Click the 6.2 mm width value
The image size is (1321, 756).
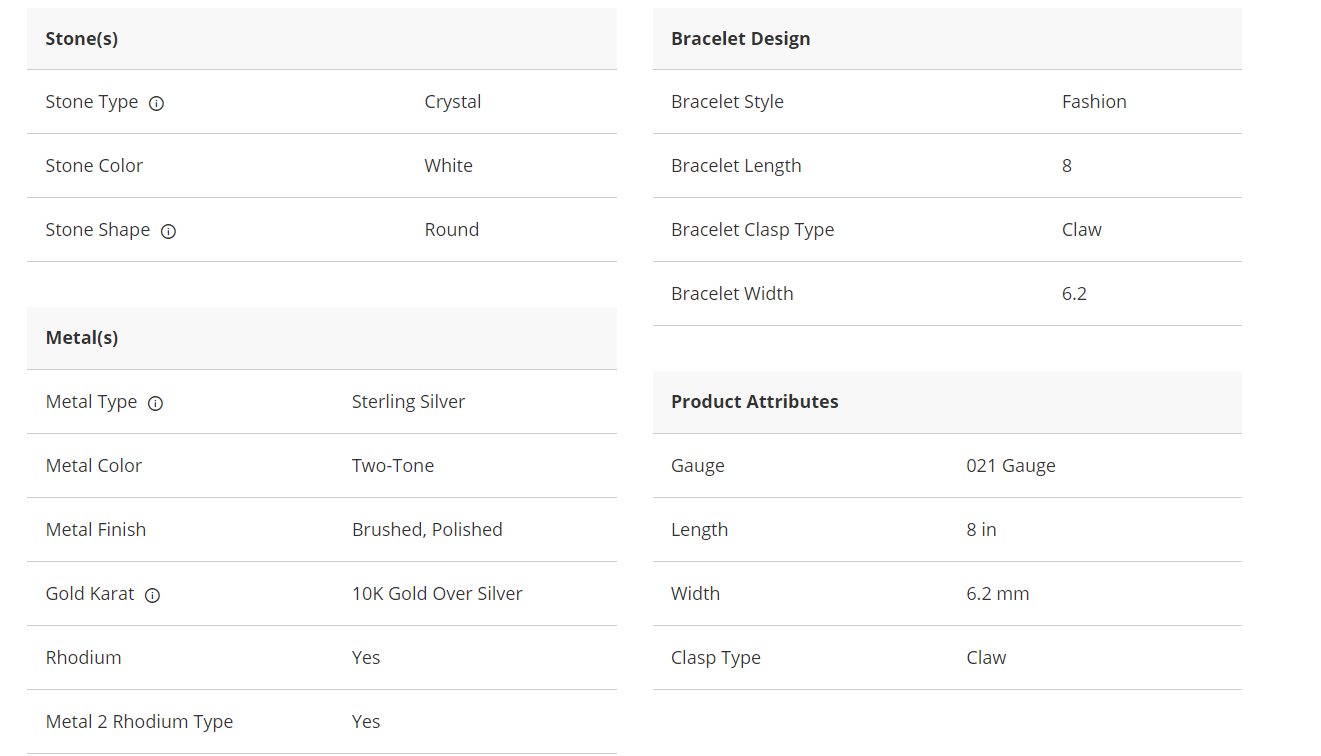point(997,594)
